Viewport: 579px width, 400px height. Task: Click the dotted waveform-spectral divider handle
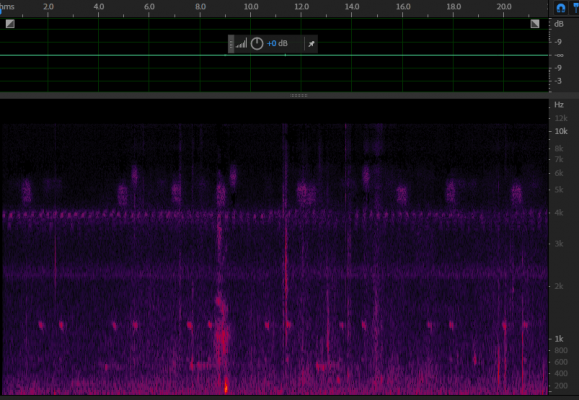(x=299, y=96)
